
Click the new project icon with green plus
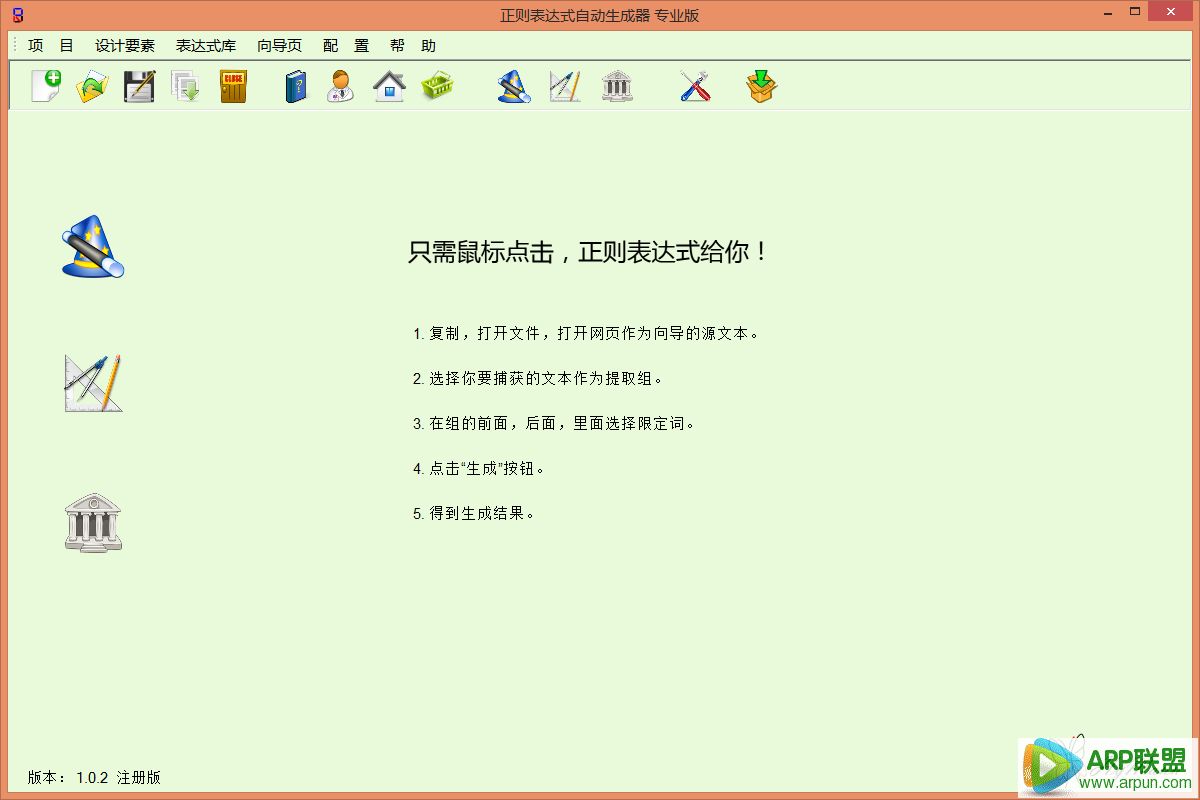(x=46, y=86)
